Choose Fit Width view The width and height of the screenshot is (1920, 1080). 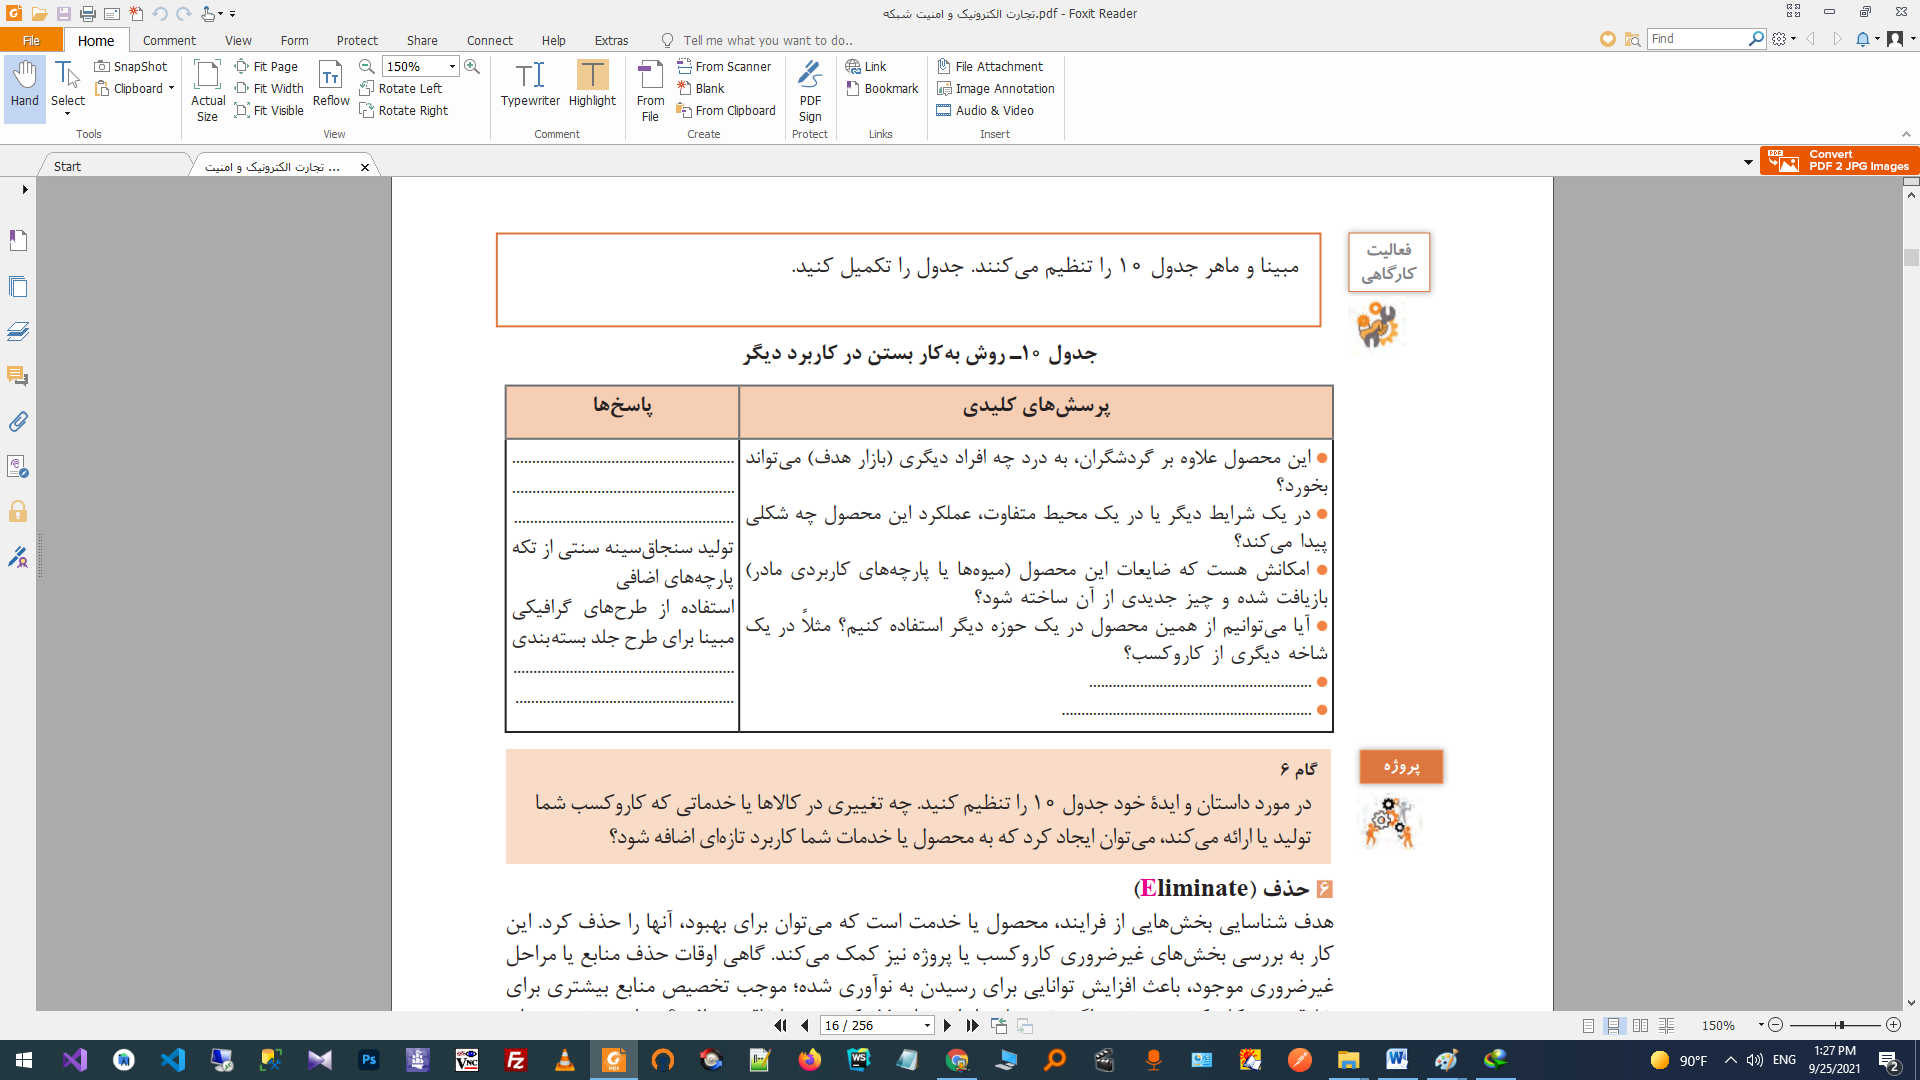click(269, 88)
